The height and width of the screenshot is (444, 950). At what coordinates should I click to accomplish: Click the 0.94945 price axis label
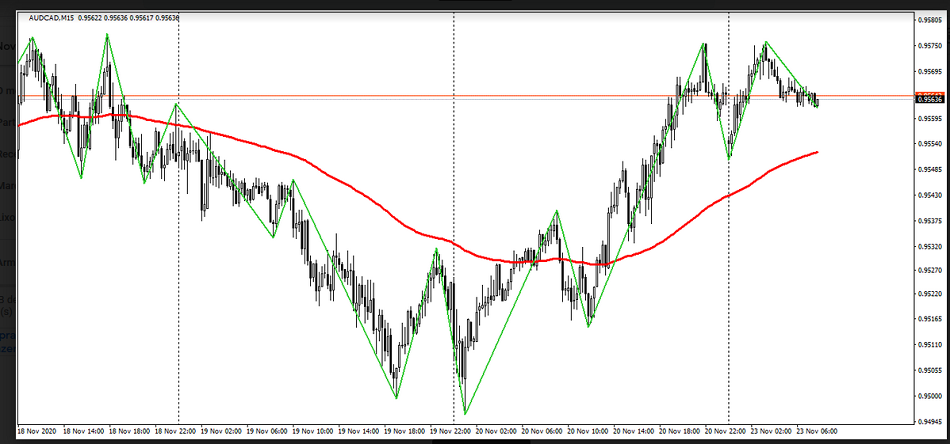pos(930,421)
